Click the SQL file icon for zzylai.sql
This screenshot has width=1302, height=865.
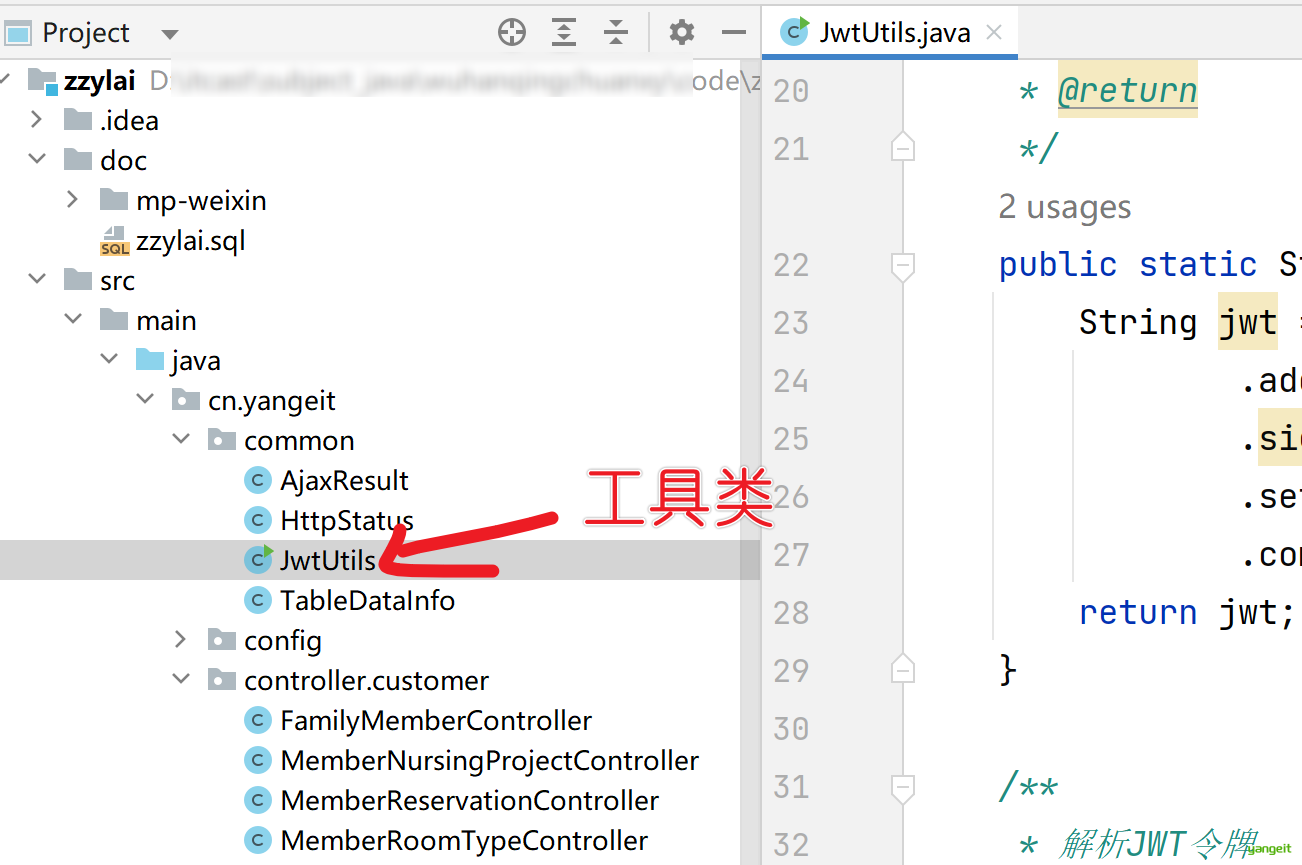coord(115,240)
